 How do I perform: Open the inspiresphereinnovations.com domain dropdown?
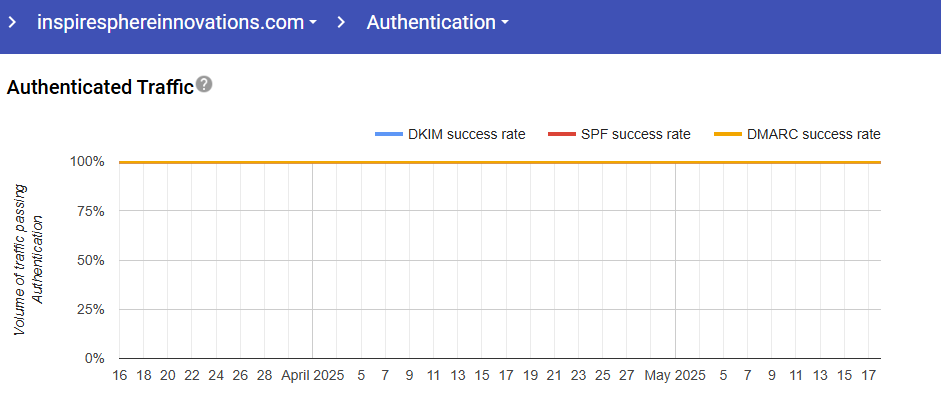pos(177,22)
